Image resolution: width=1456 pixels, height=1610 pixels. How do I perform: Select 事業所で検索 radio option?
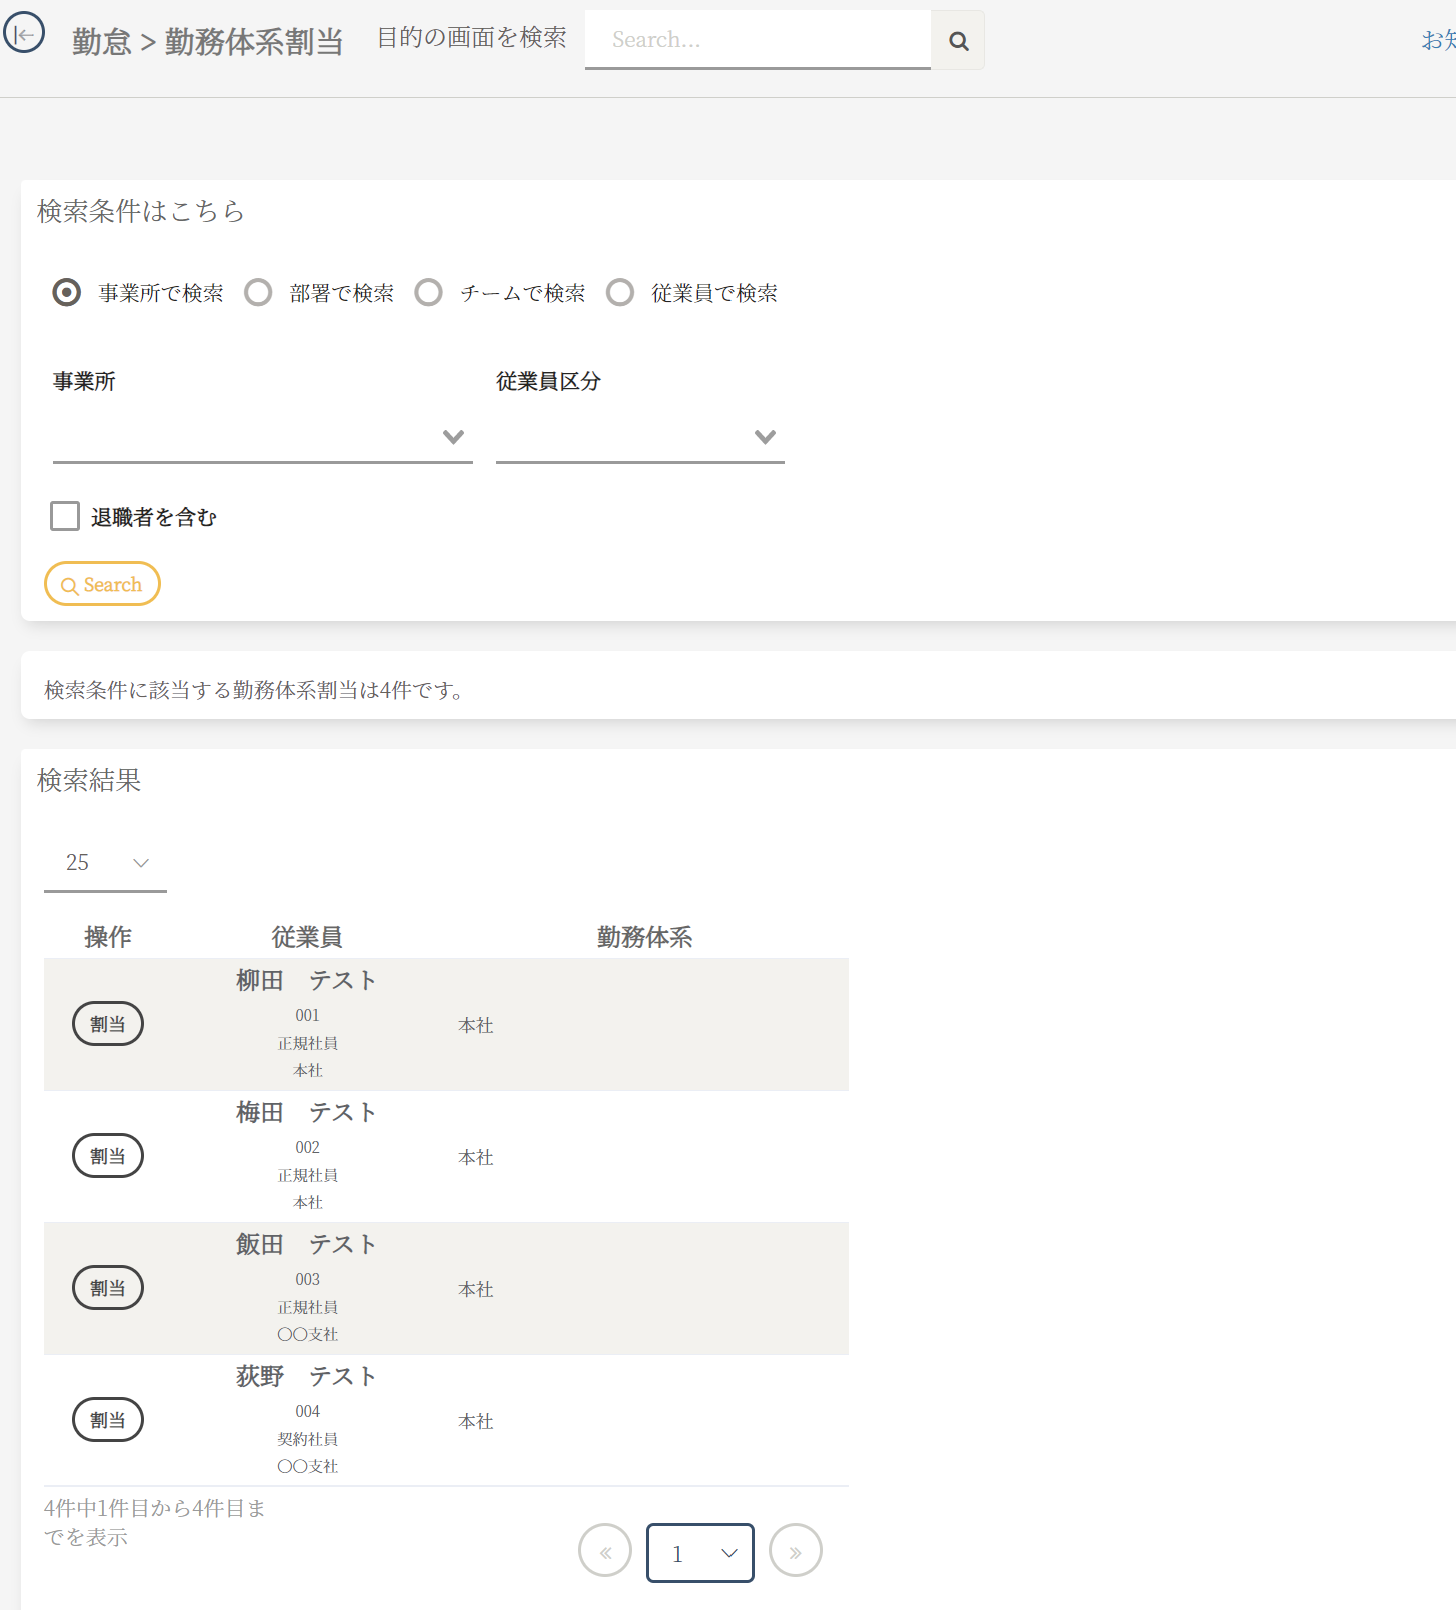[x=67, y=293]
